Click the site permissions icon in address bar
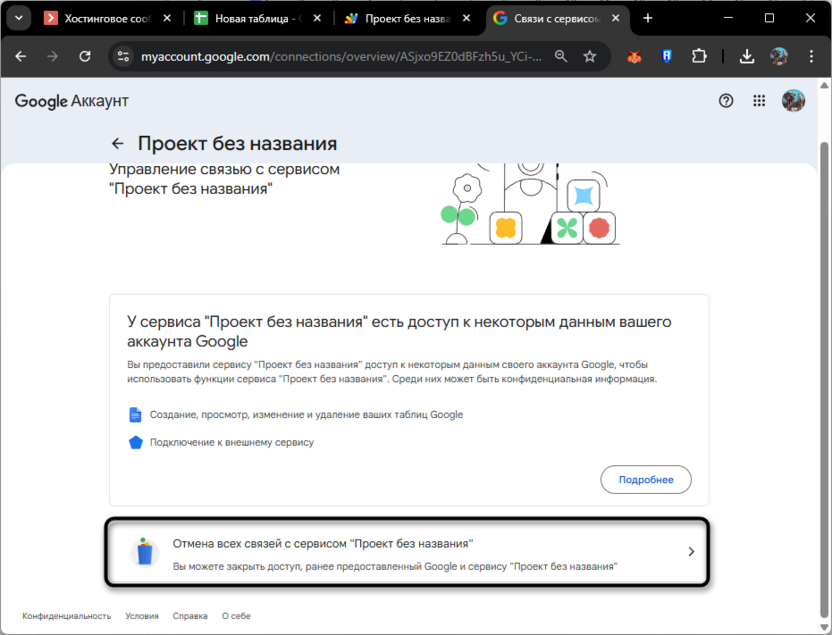 coord(122,57)
